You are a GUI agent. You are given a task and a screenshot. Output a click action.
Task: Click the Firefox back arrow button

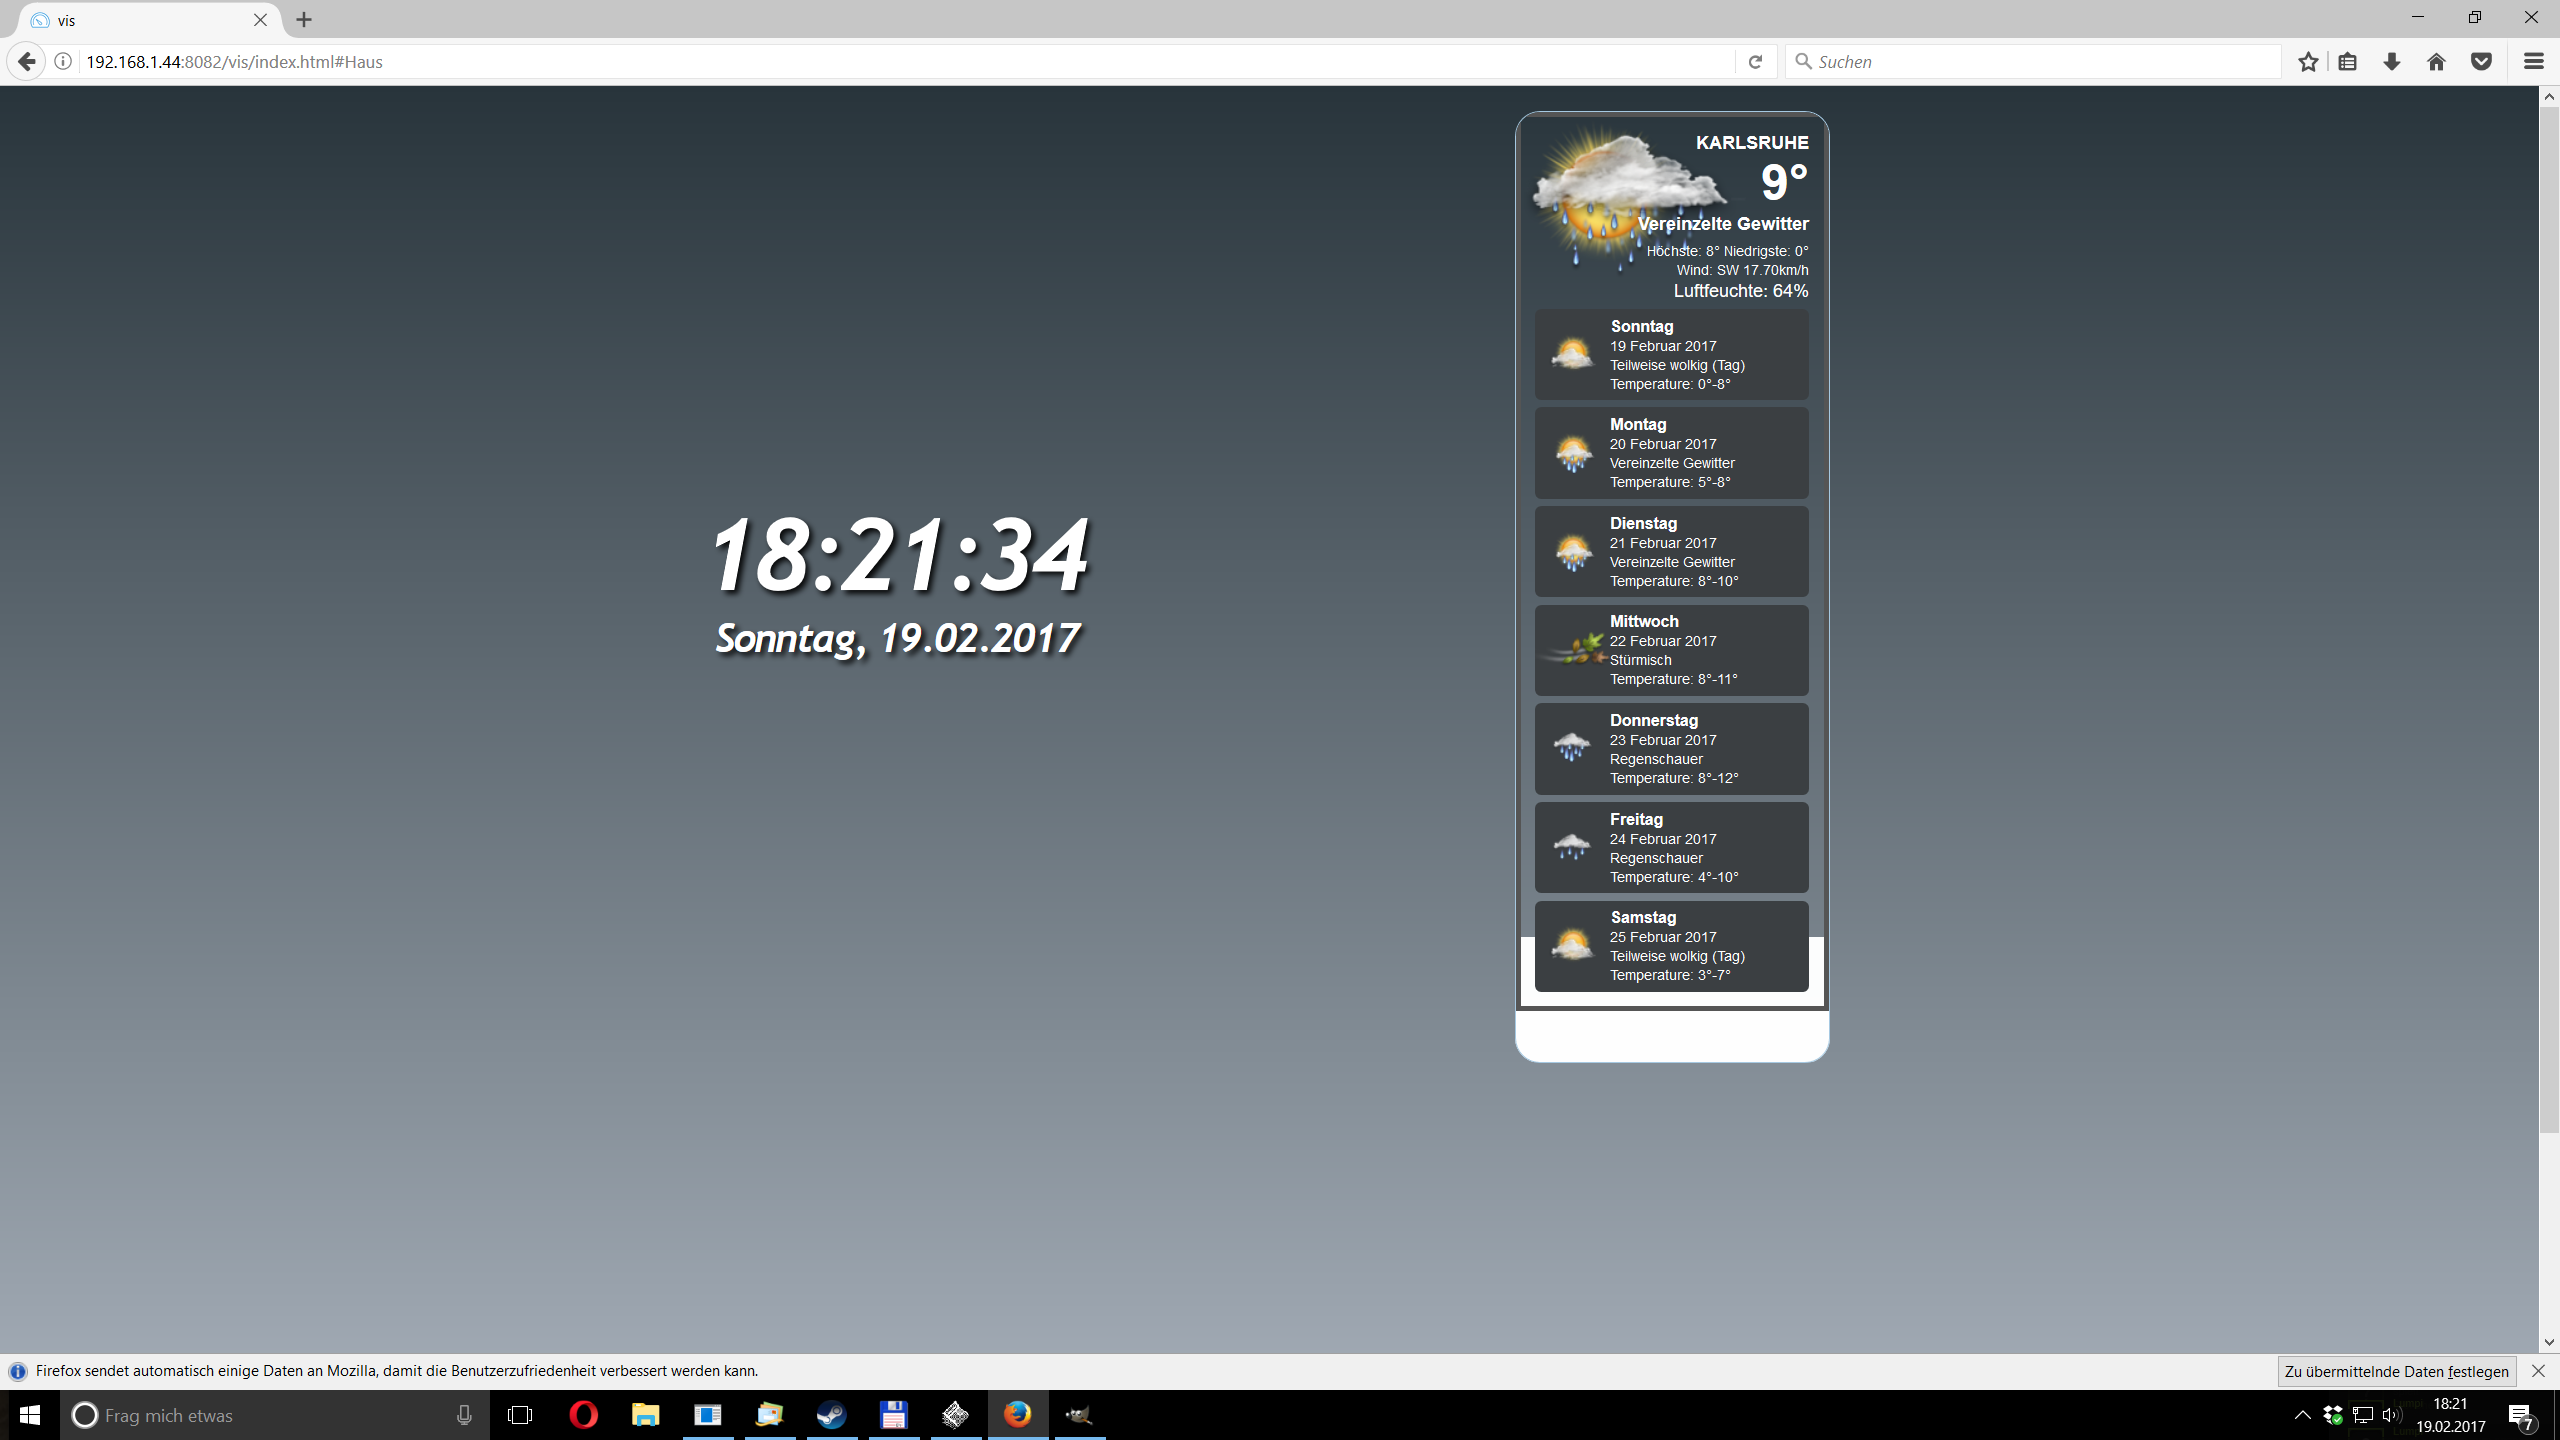point(27,62)
